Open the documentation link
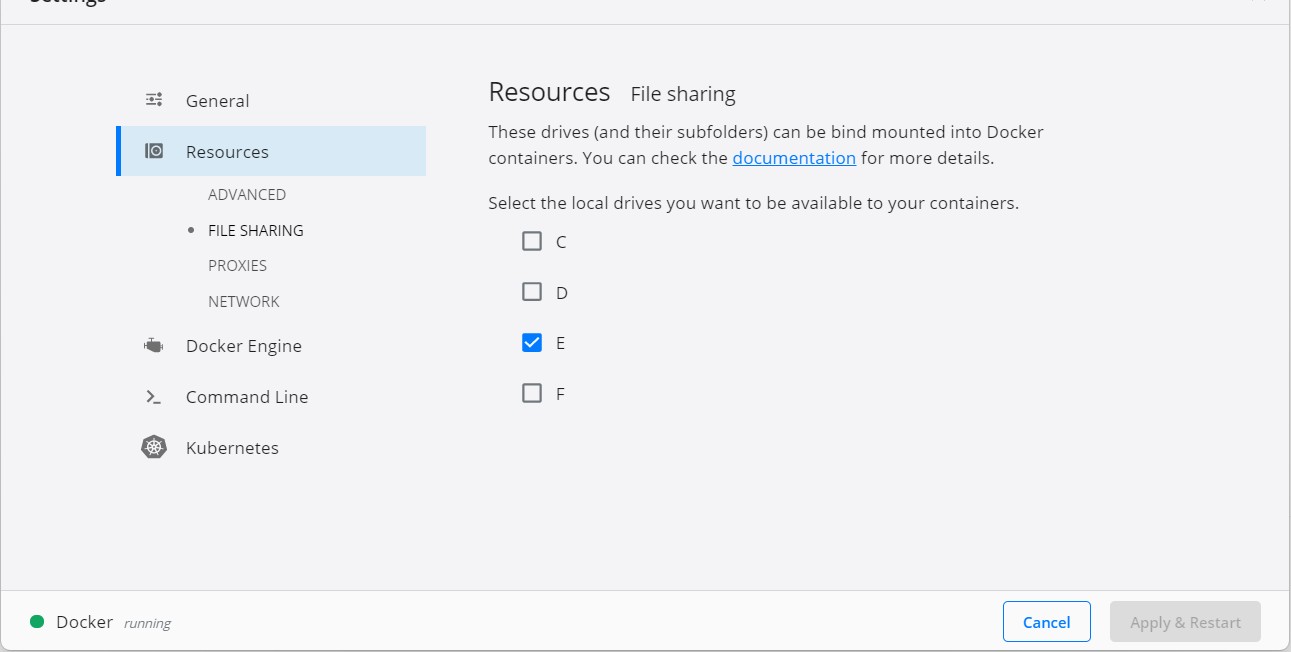 [794, 158]
